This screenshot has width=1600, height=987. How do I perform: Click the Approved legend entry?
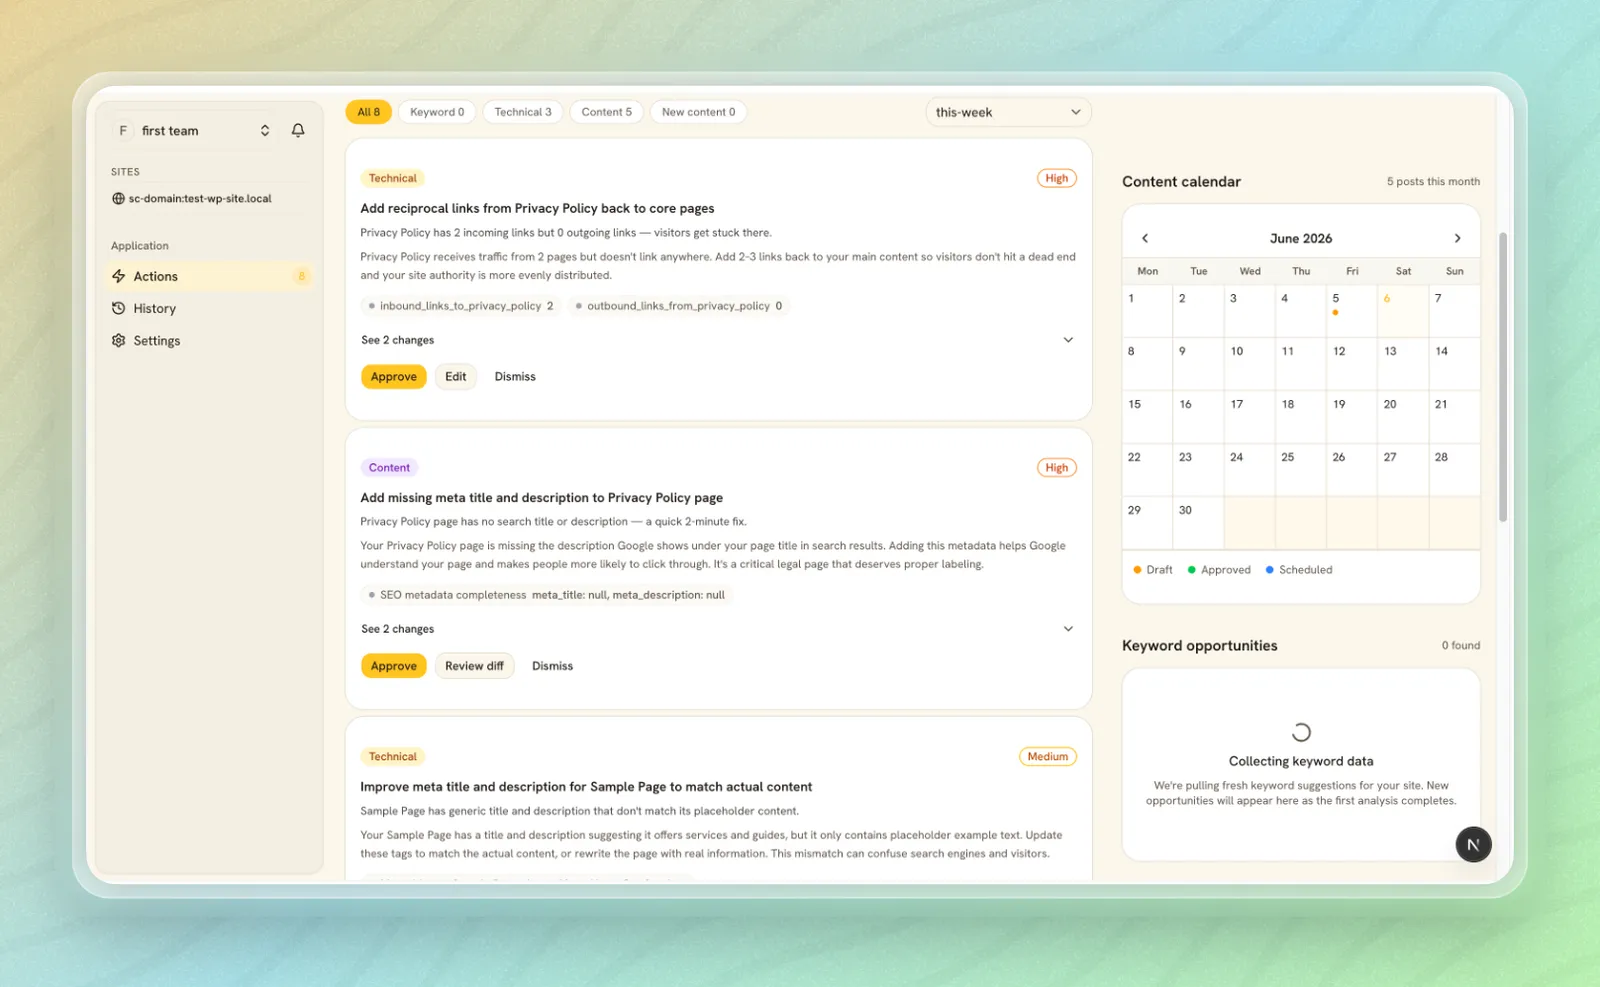pyautogui.click(x=1219, y=570)
